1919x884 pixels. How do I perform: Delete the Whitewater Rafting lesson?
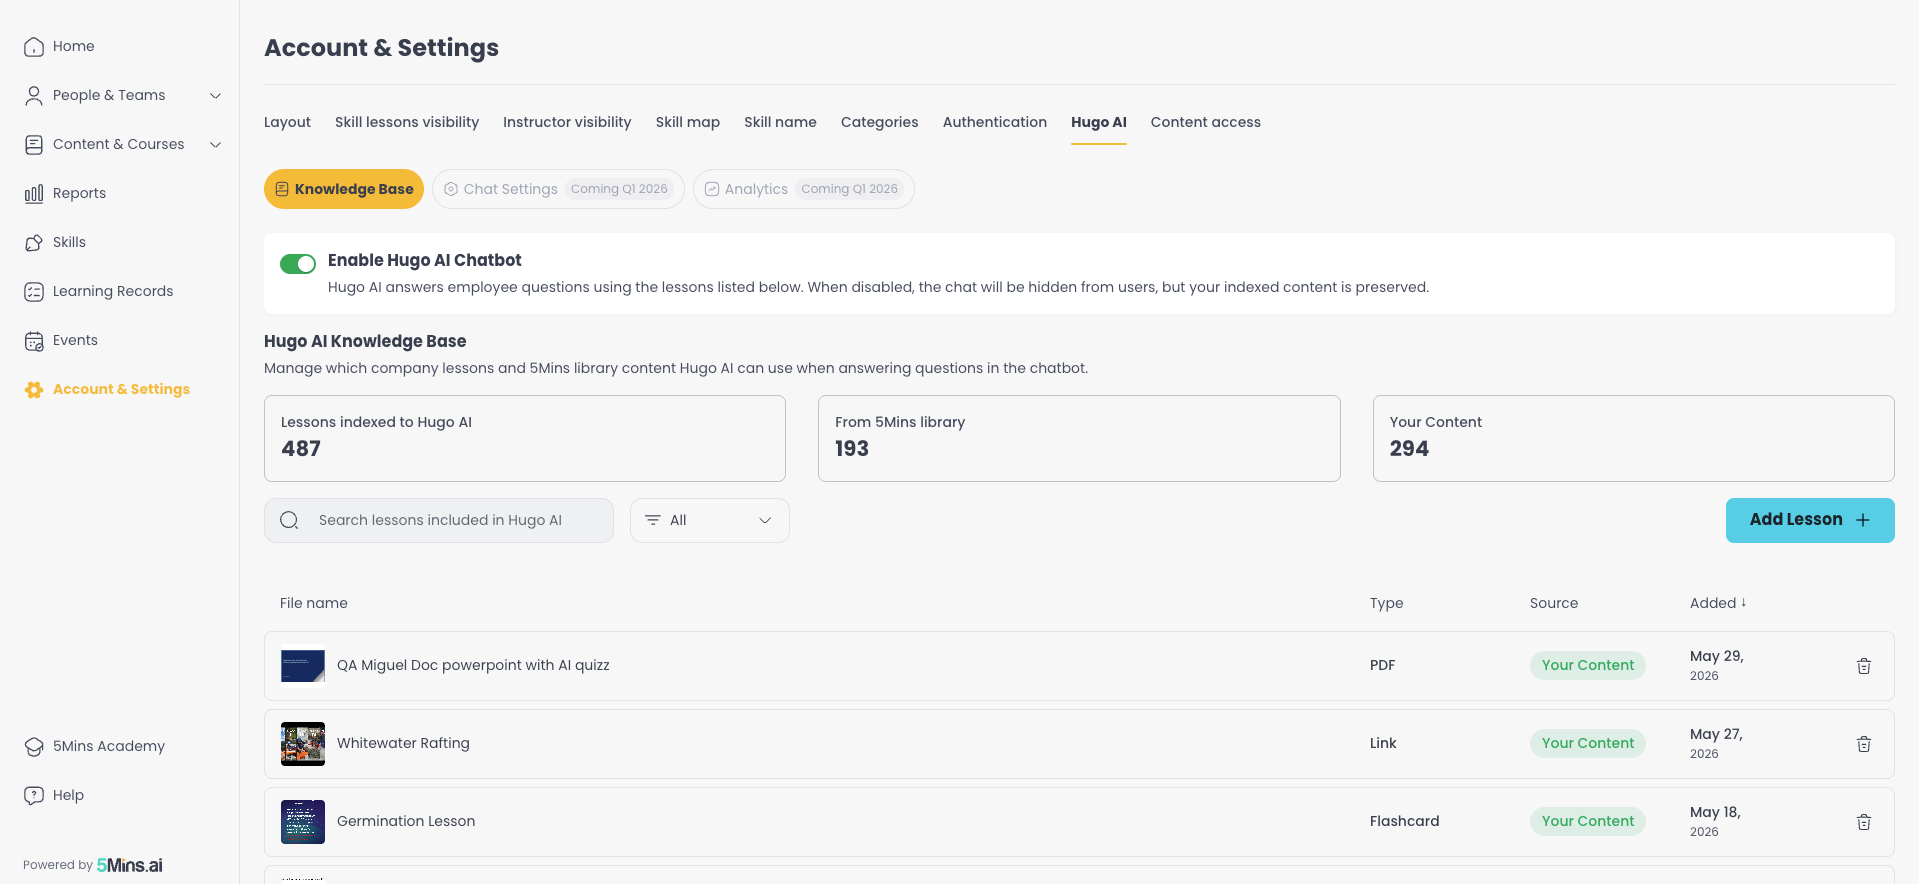click(1864, 744)
